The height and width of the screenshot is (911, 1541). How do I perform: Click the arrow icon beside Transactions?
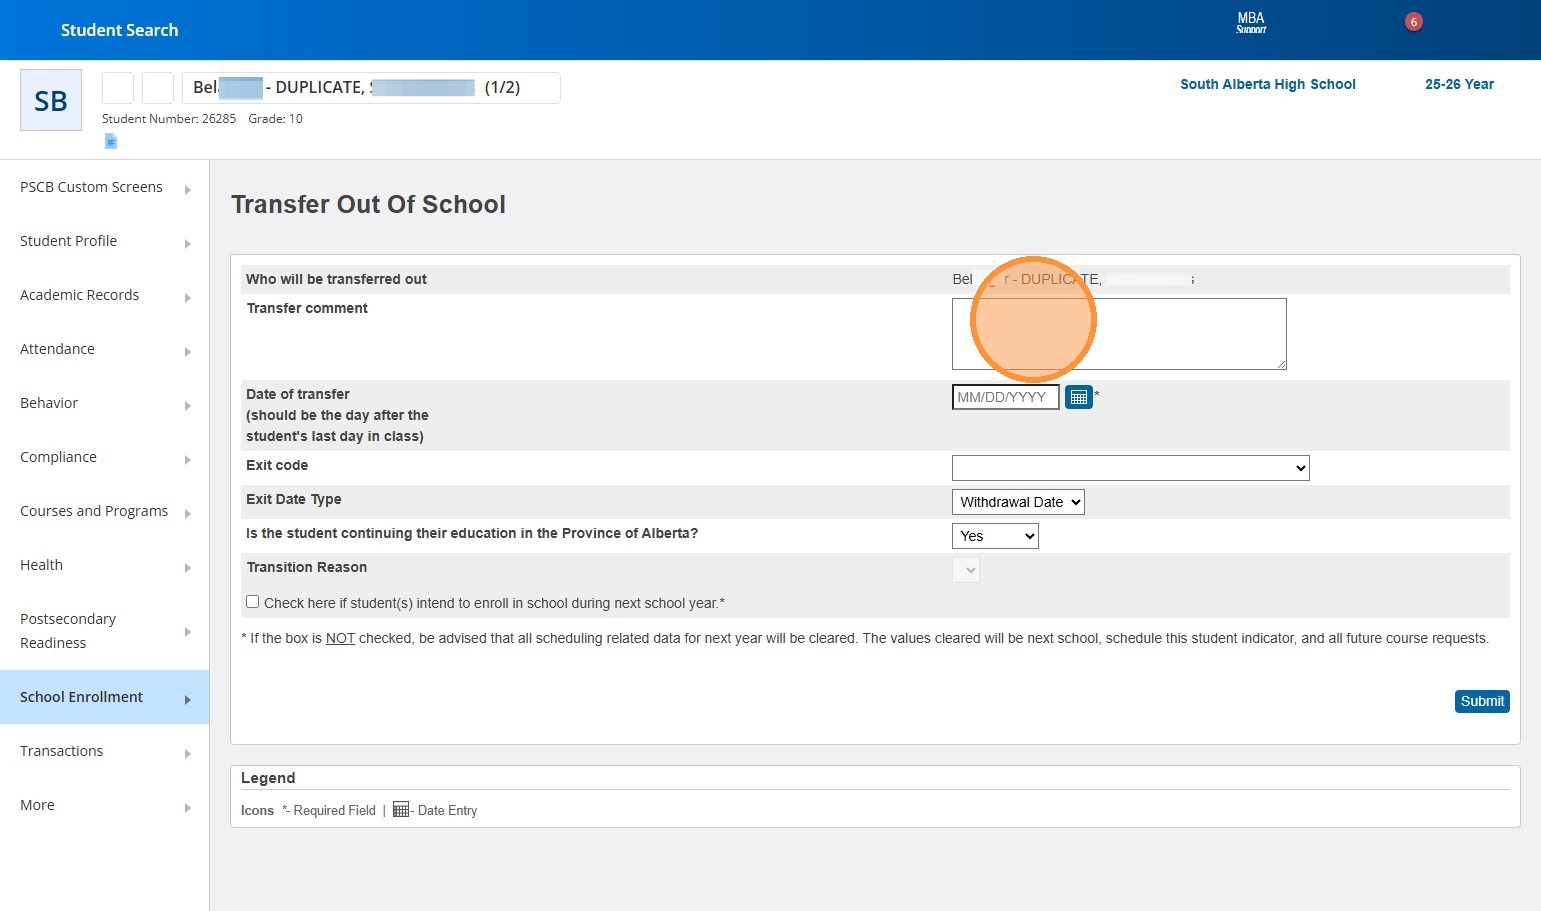tap(187, 753)
